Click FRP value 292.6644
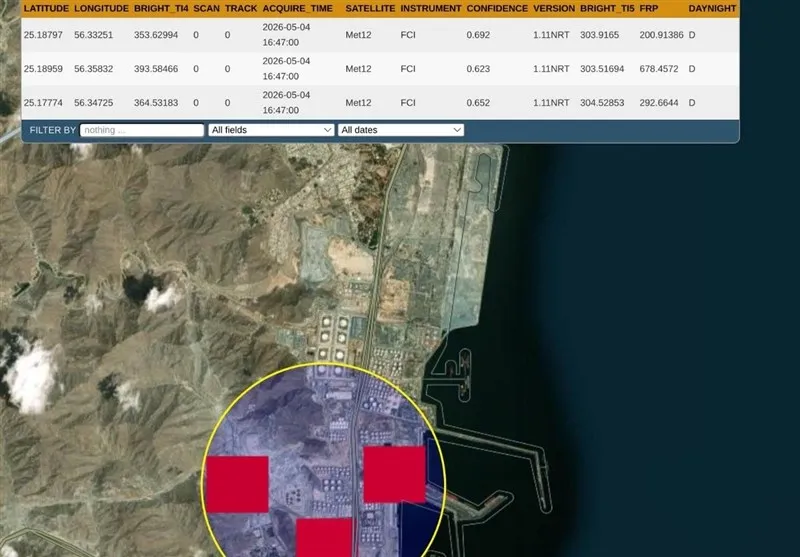Screen dimensions: 800x557 pos(659,103)
